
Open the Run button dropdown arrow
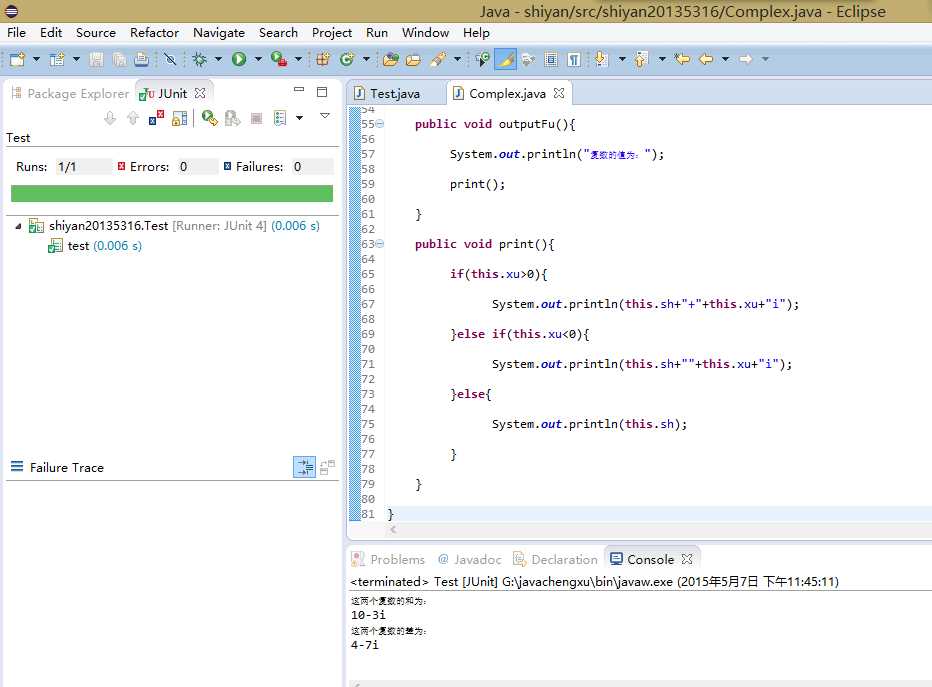point(257,60)
